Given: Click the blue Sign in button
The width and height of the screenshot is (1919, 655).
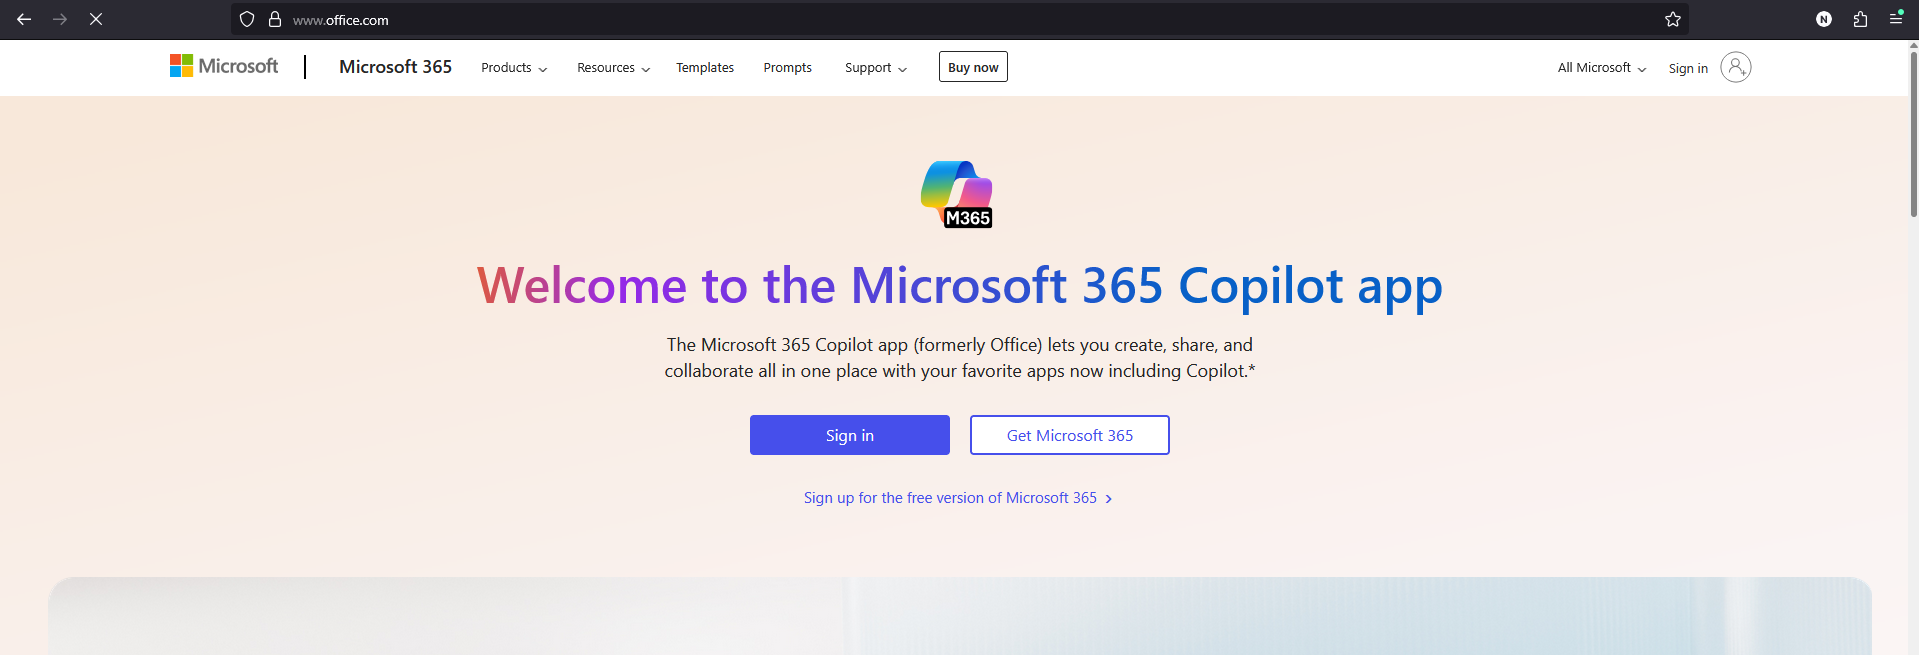Looking at the screenshot, I should click(850, 435).
